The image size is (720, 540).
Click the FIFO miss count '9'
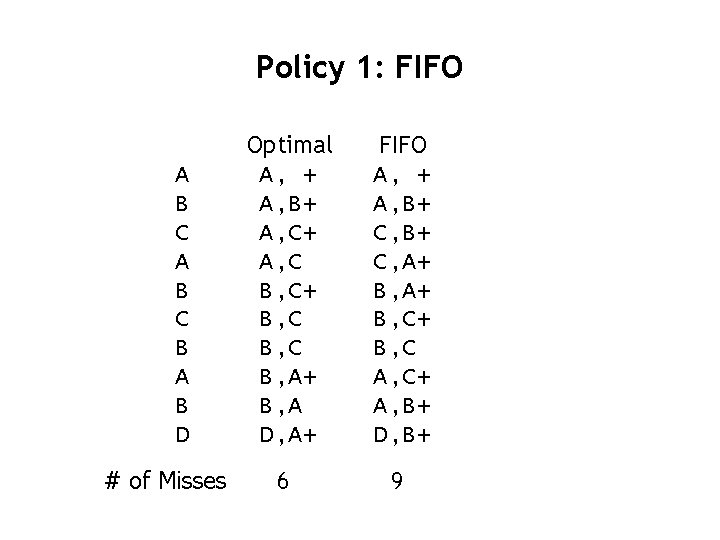(x=397, y=481)
